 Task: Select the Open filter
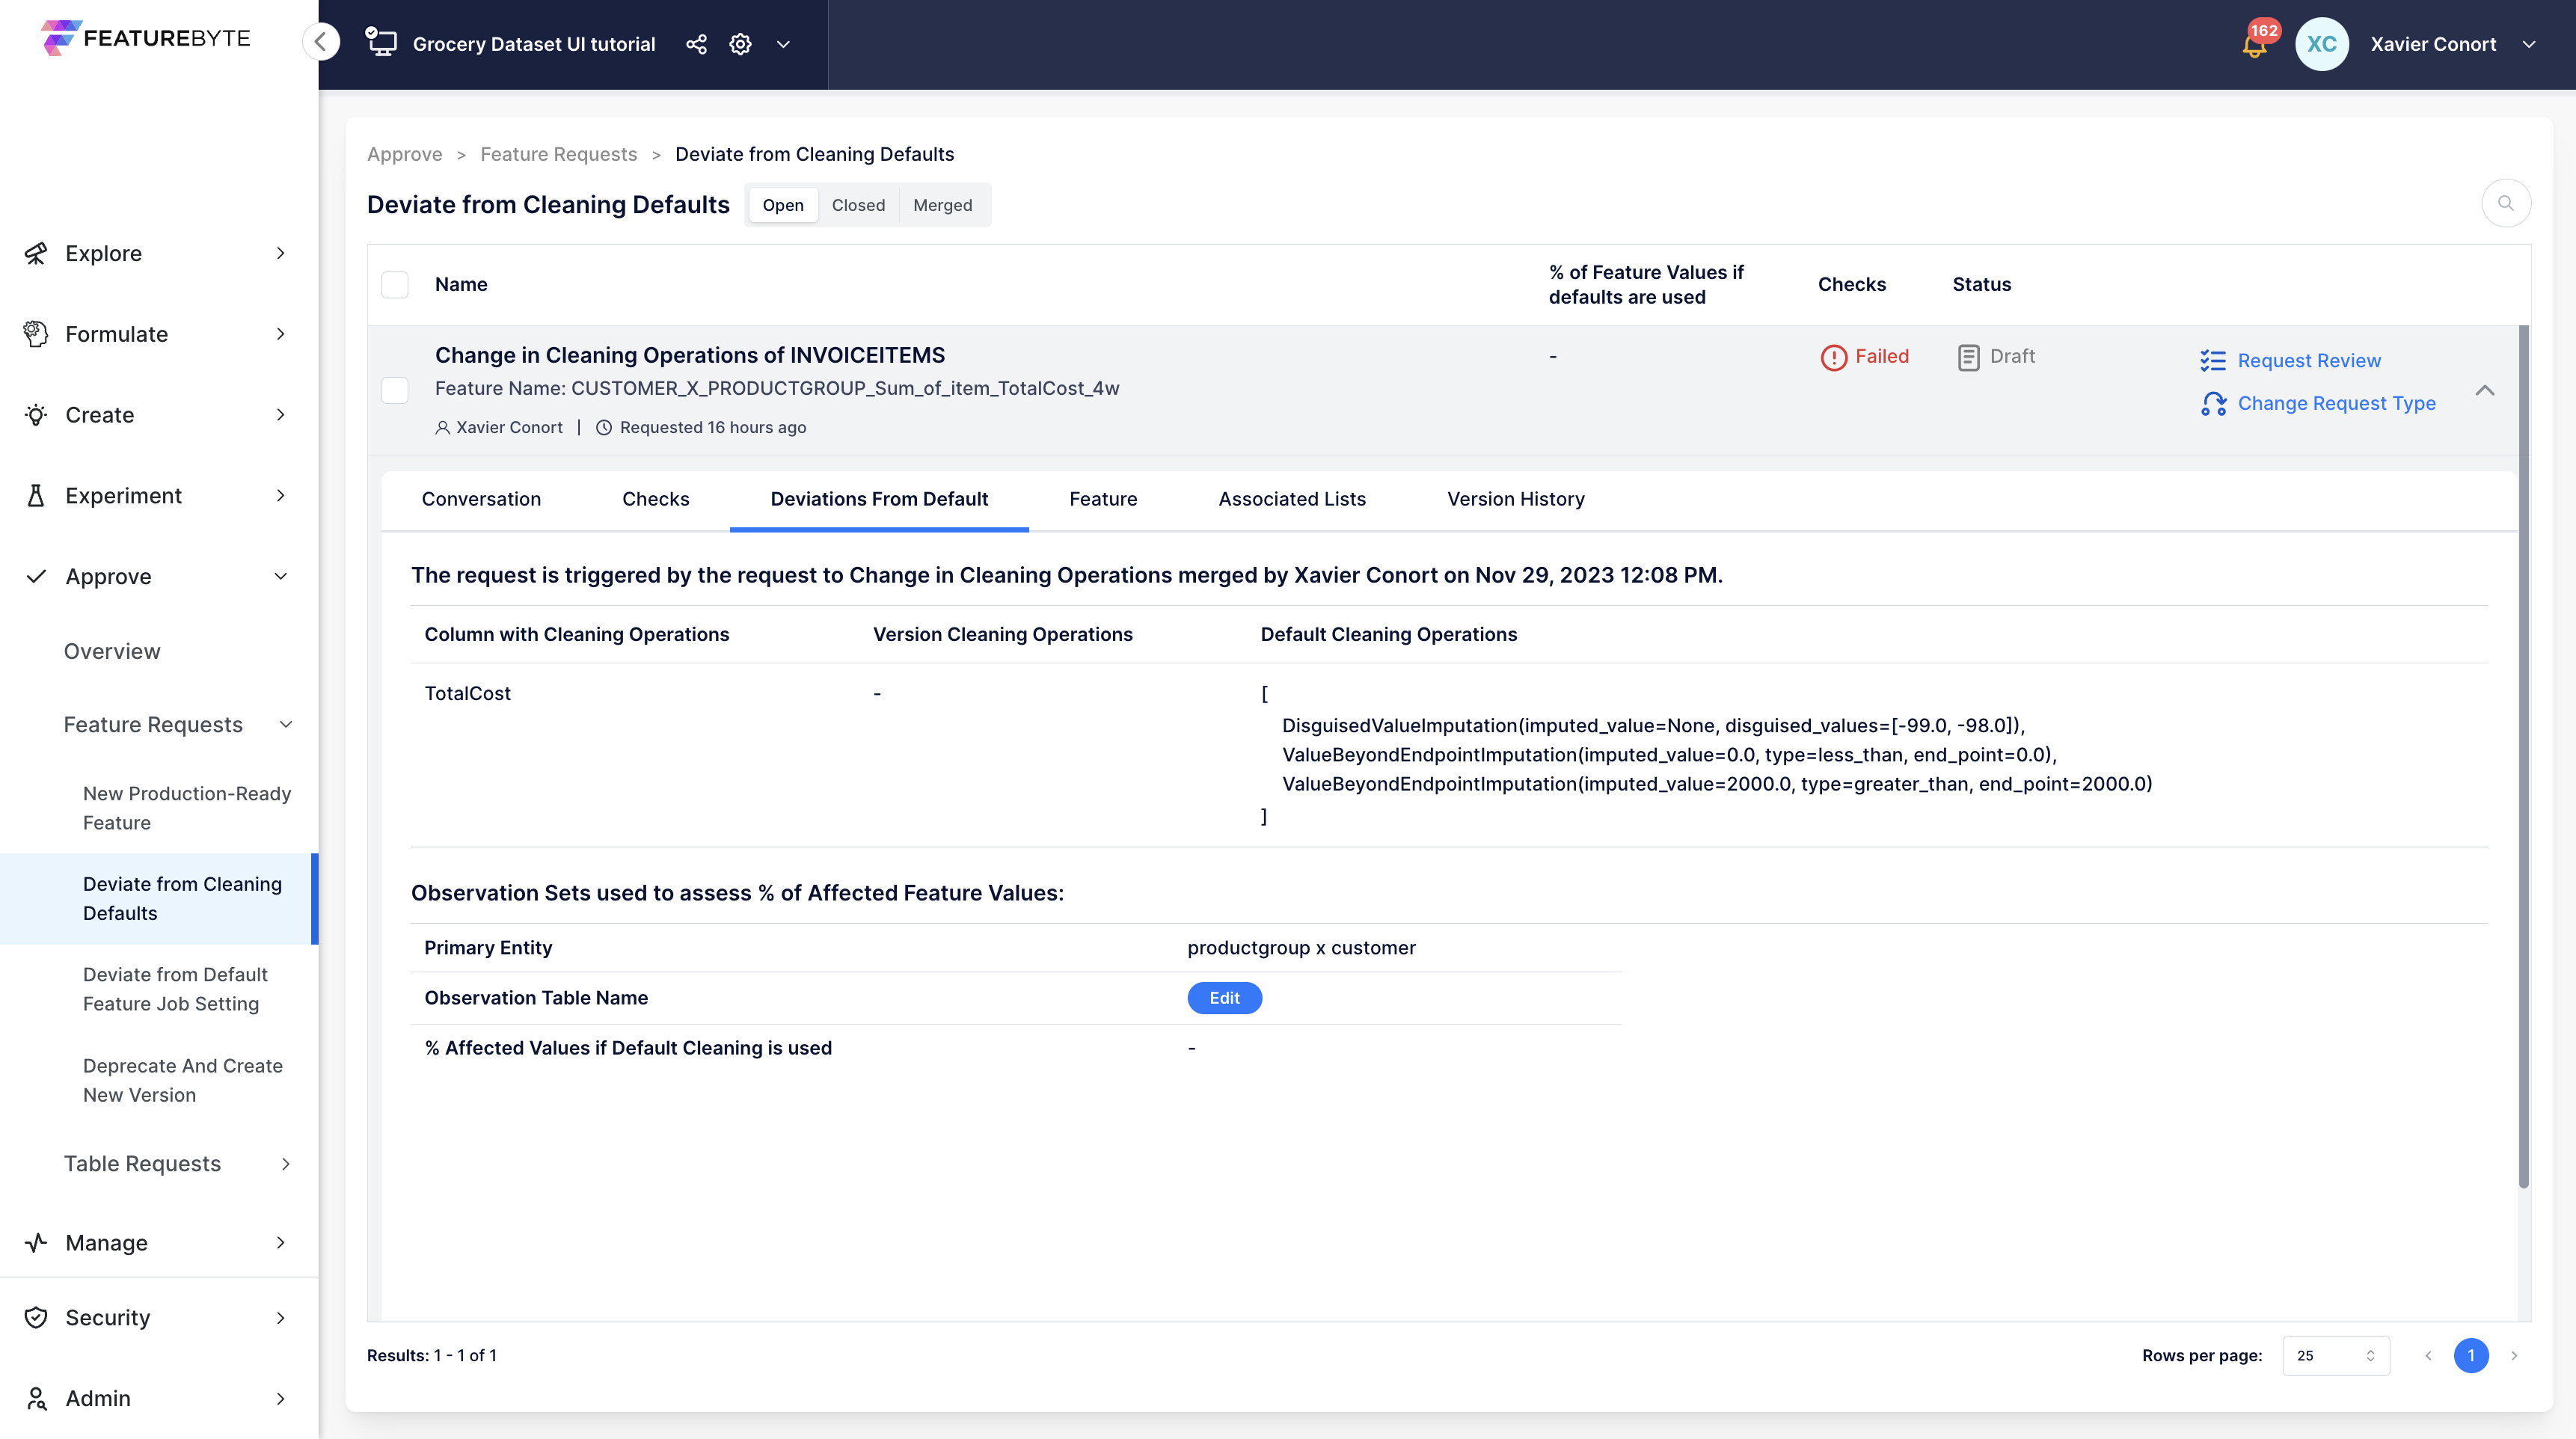783,205
